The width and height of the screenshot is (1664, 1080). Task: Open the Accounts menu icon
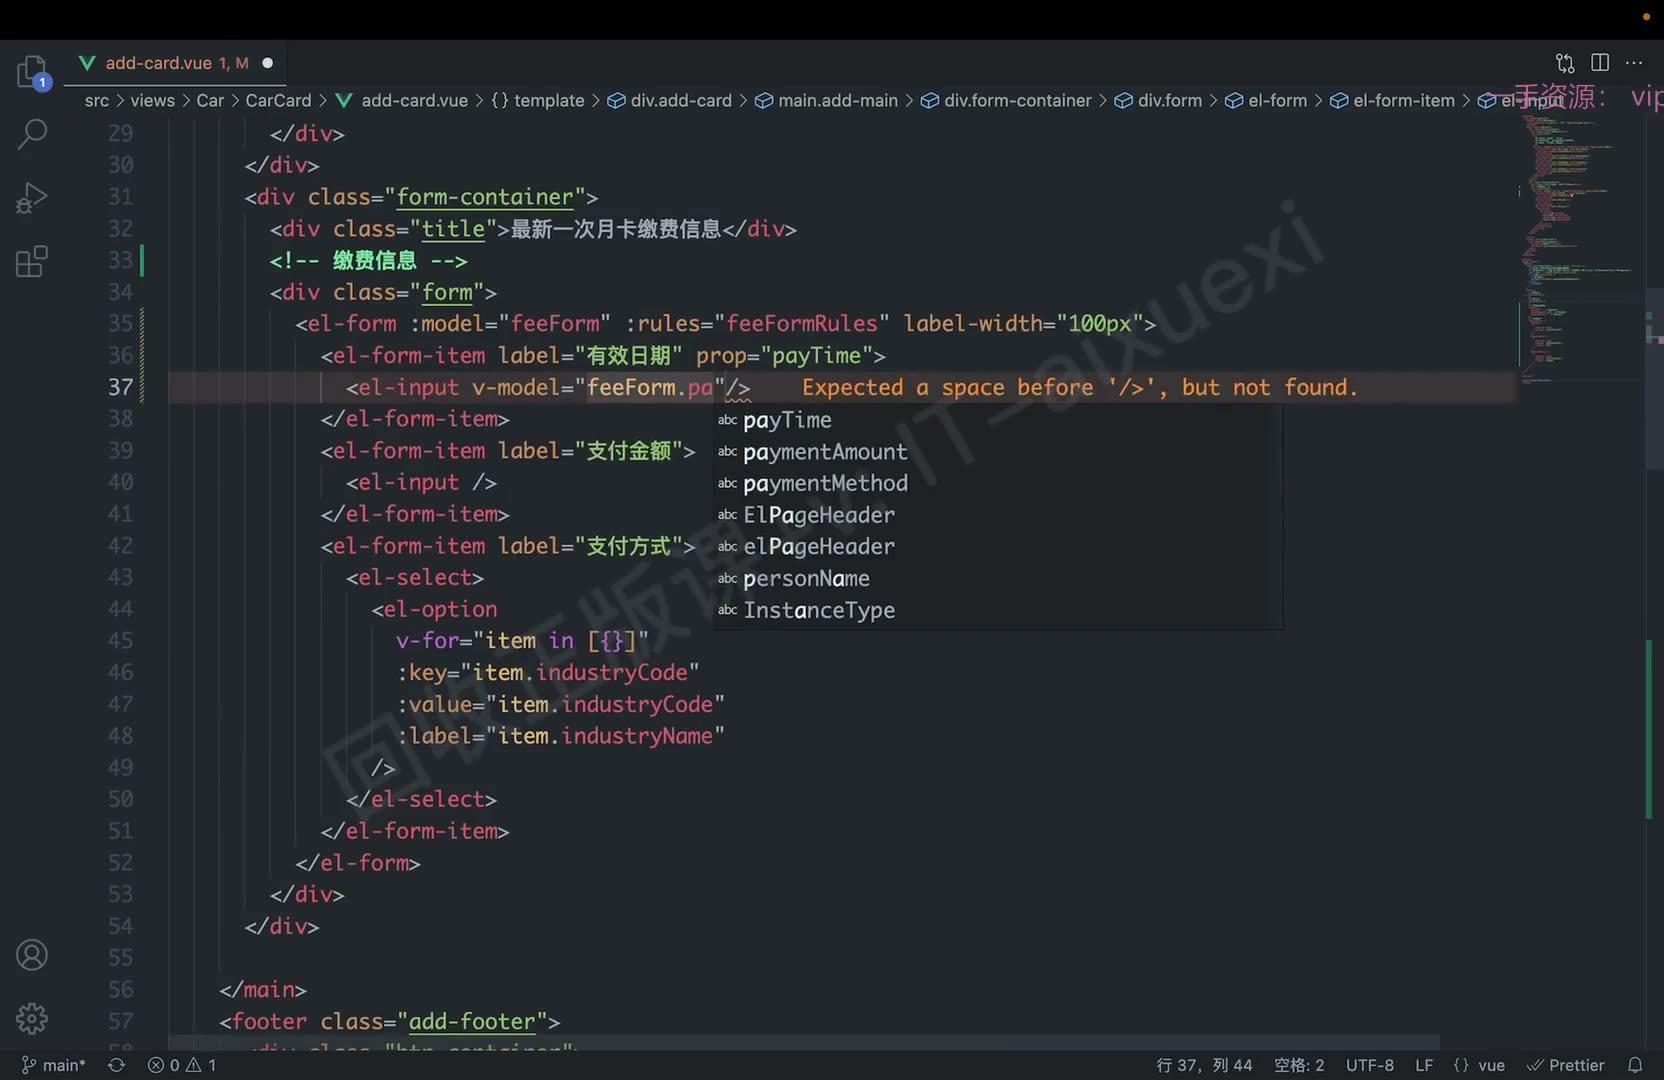tap(32, 955)
